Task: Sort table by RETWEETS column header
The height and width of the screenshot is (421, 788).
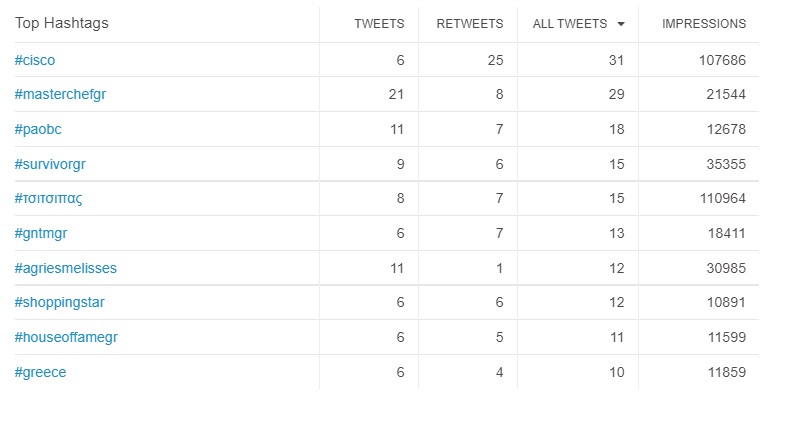Action: point(470,24)
